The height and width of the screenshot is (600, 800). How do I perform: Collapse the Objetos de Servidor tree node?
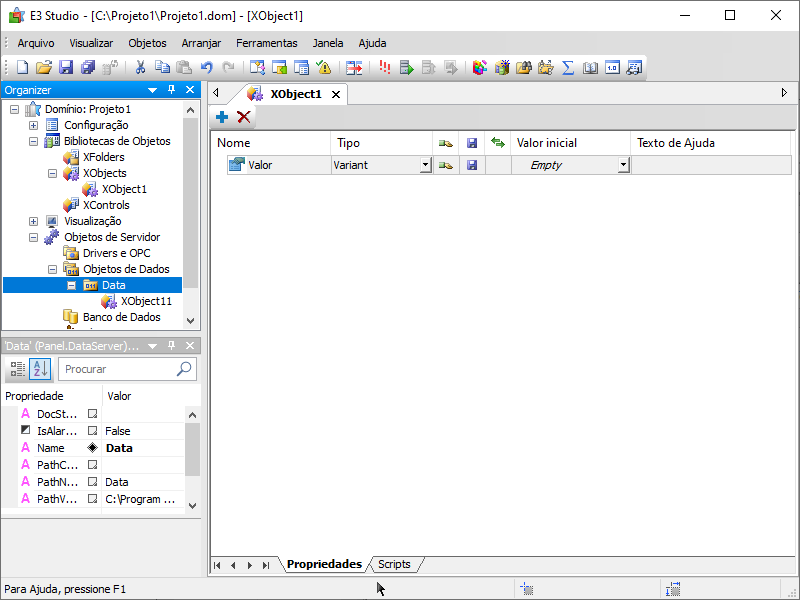34,237
